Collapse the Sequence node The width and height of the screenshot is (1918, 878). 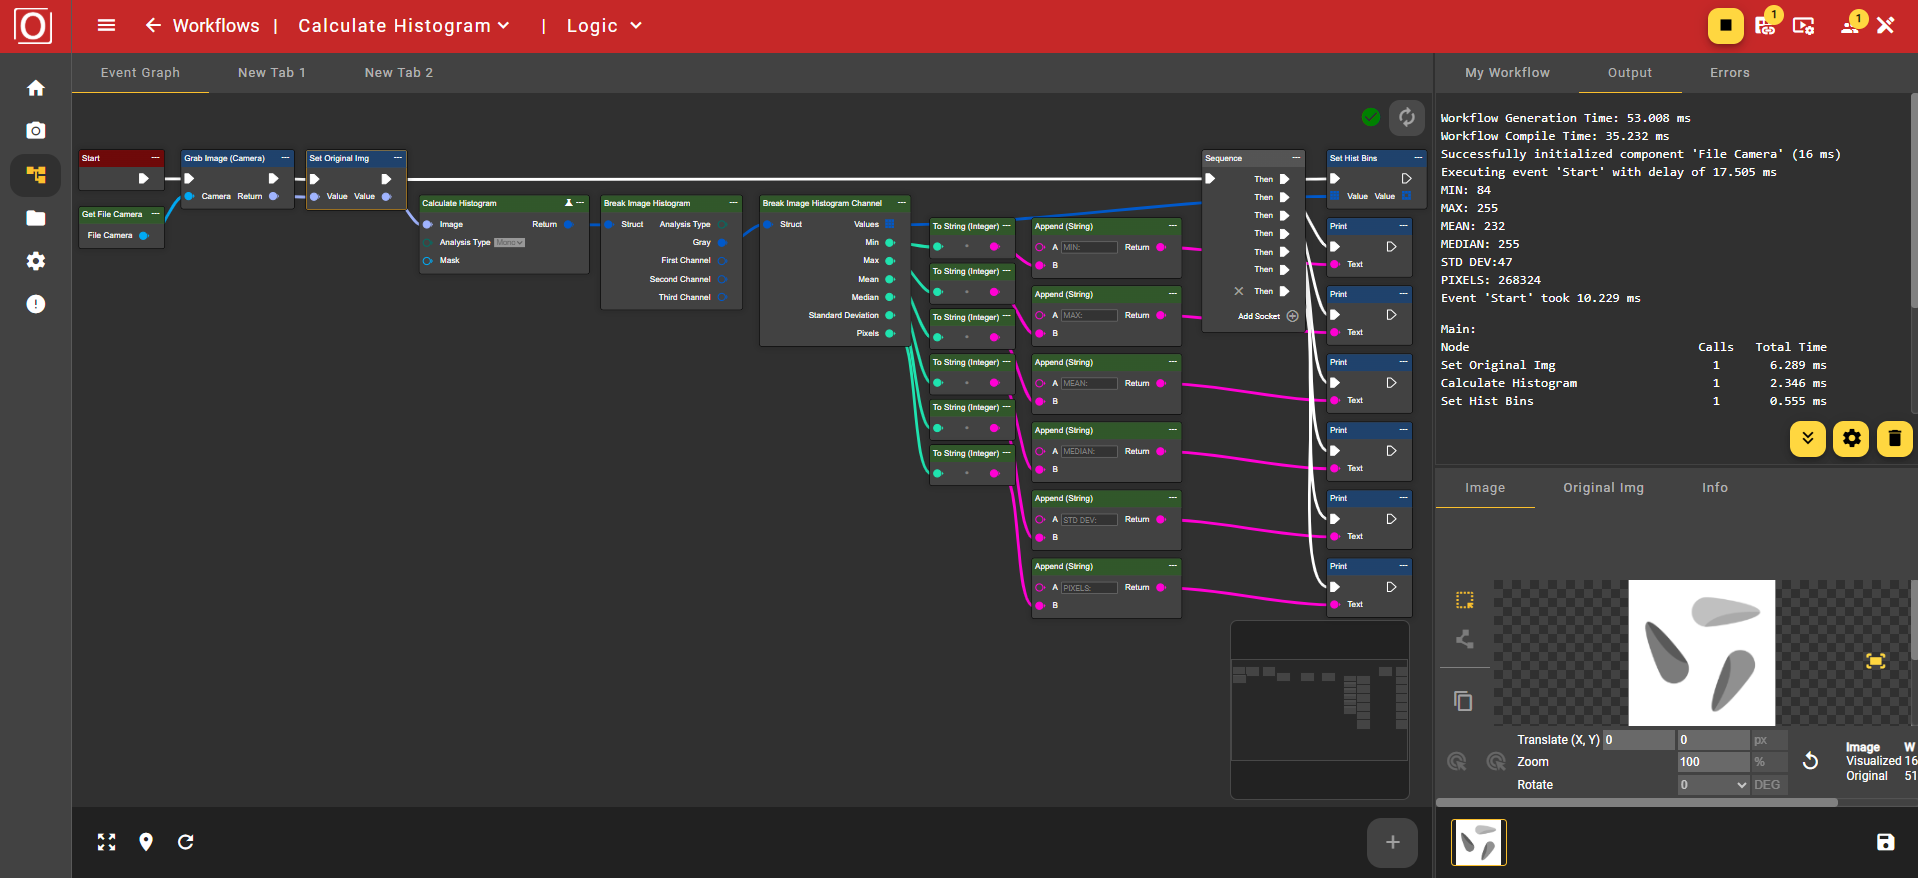[x=1296, y=158]
